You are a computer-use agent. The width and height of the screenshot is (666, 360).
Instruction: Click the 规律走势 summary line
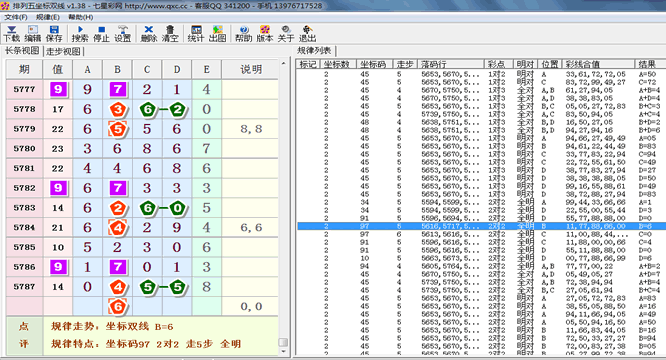coord(112,326)
